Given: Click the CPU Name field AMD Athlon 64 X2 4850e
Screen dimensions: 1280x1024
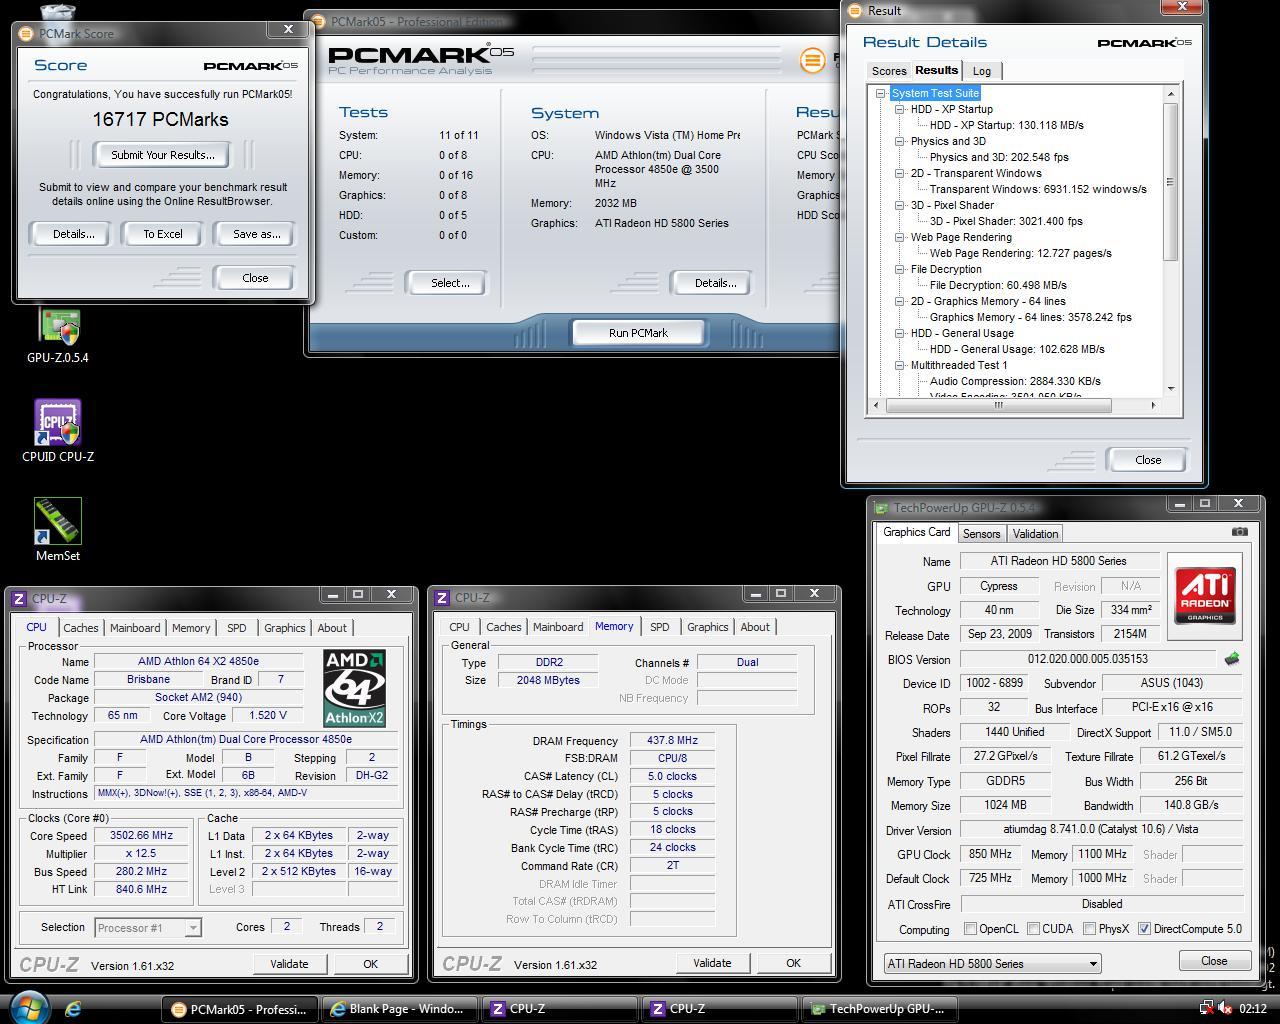Looking at the screenshot, I should (x=199, y=662).
